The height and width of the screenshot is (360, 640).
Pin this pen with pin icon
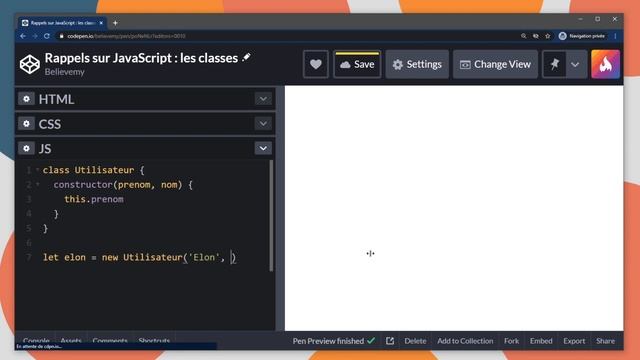click(x=554, y=64)
